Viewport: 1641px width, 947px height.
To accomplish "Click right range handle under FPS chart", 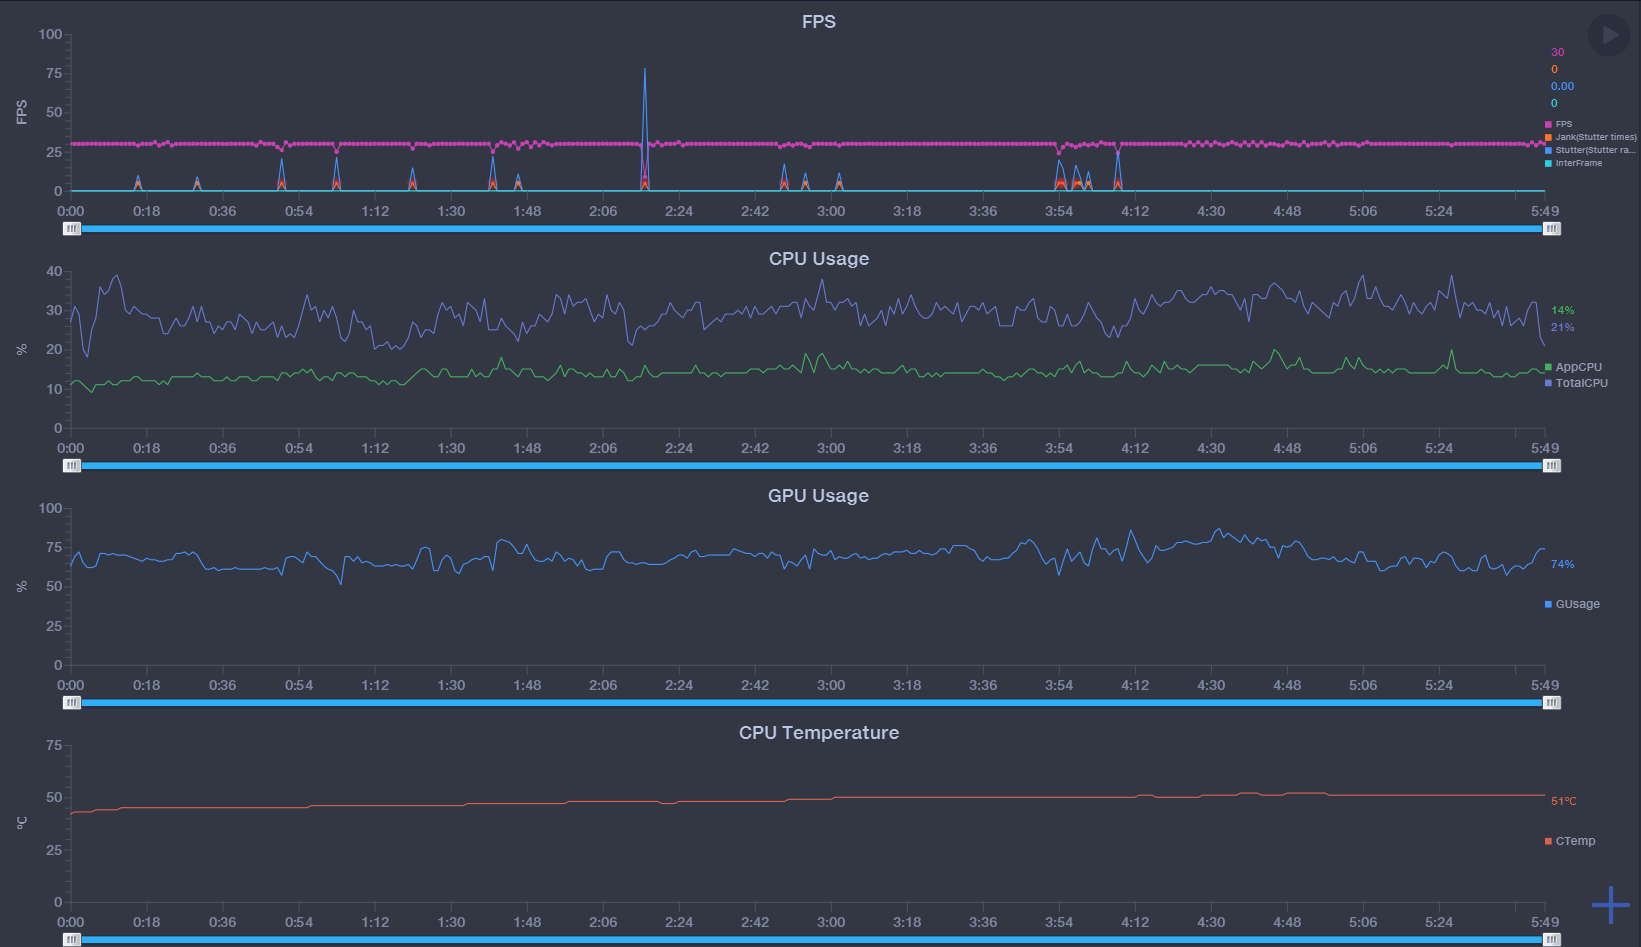I will (1551, 229).
